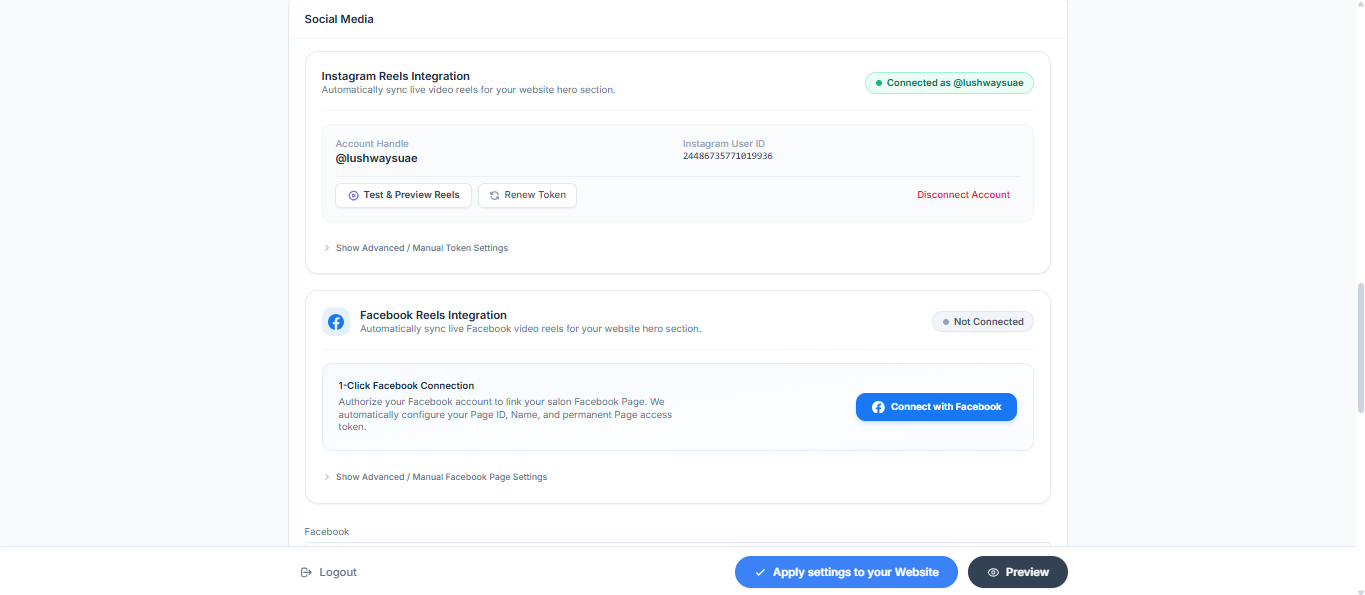
Task: Click the refresh icon in Renew Token
Action: click(494, 195)
